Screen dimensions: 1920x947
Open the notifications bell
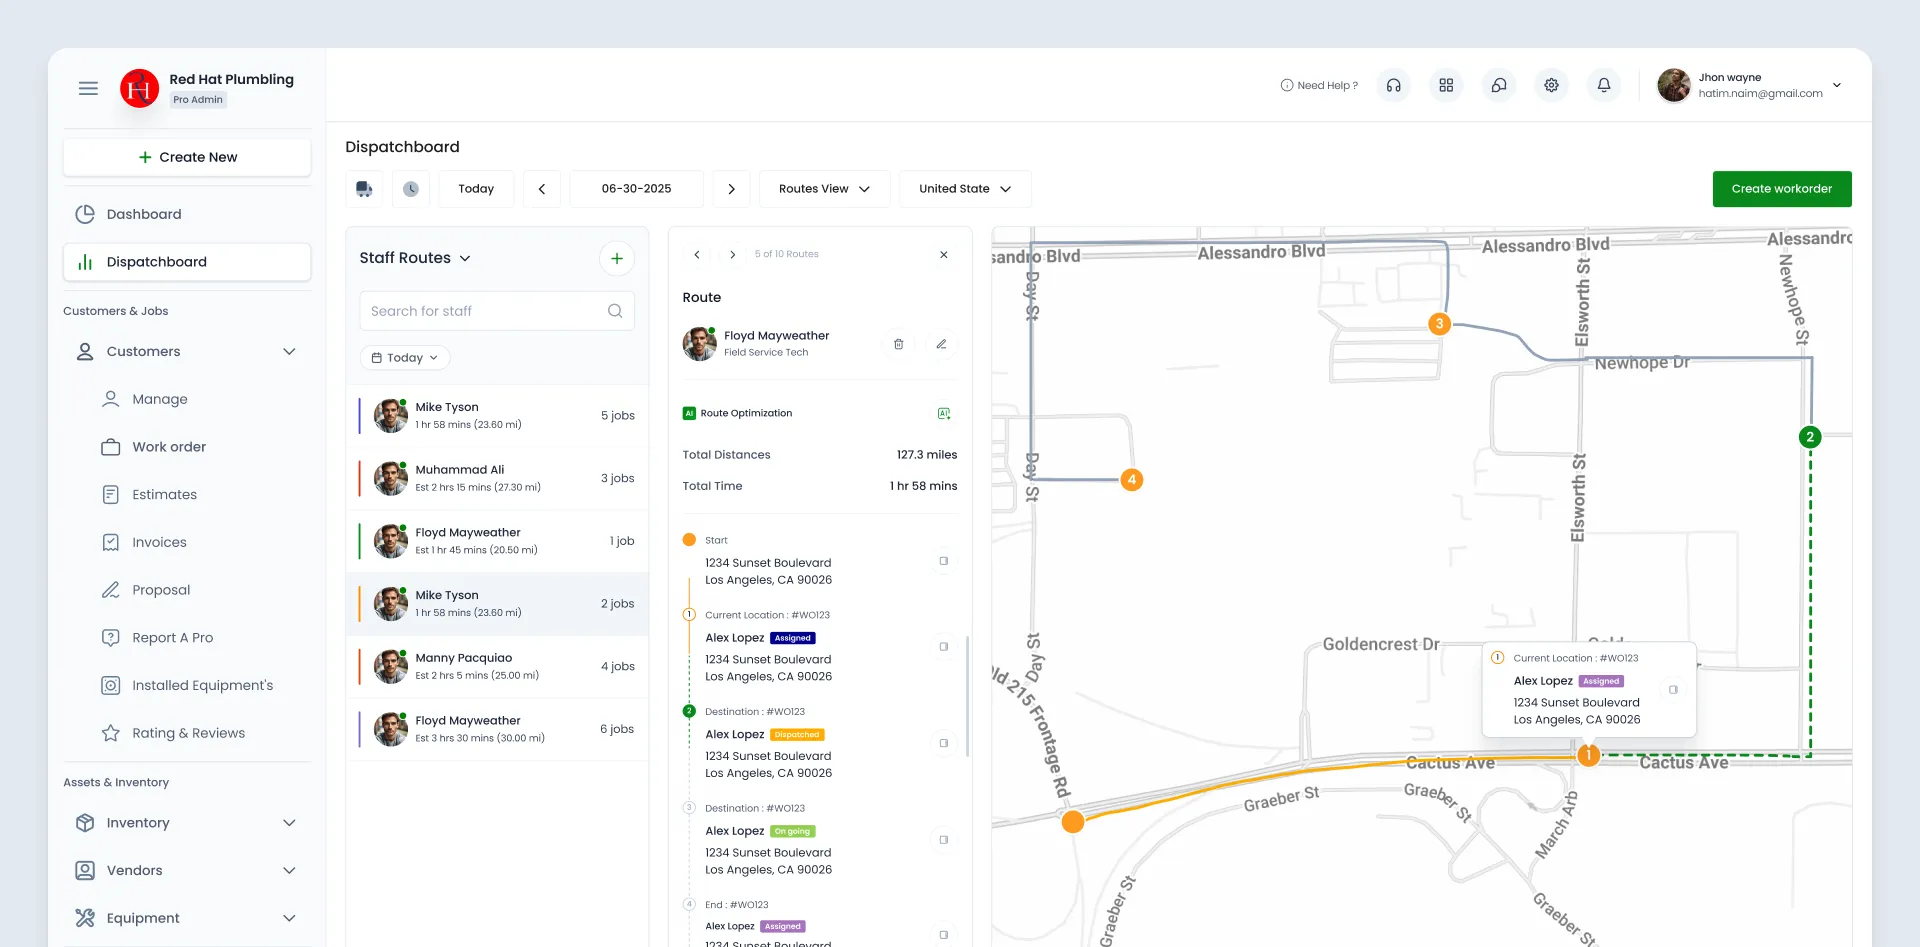click(1604, 86)
